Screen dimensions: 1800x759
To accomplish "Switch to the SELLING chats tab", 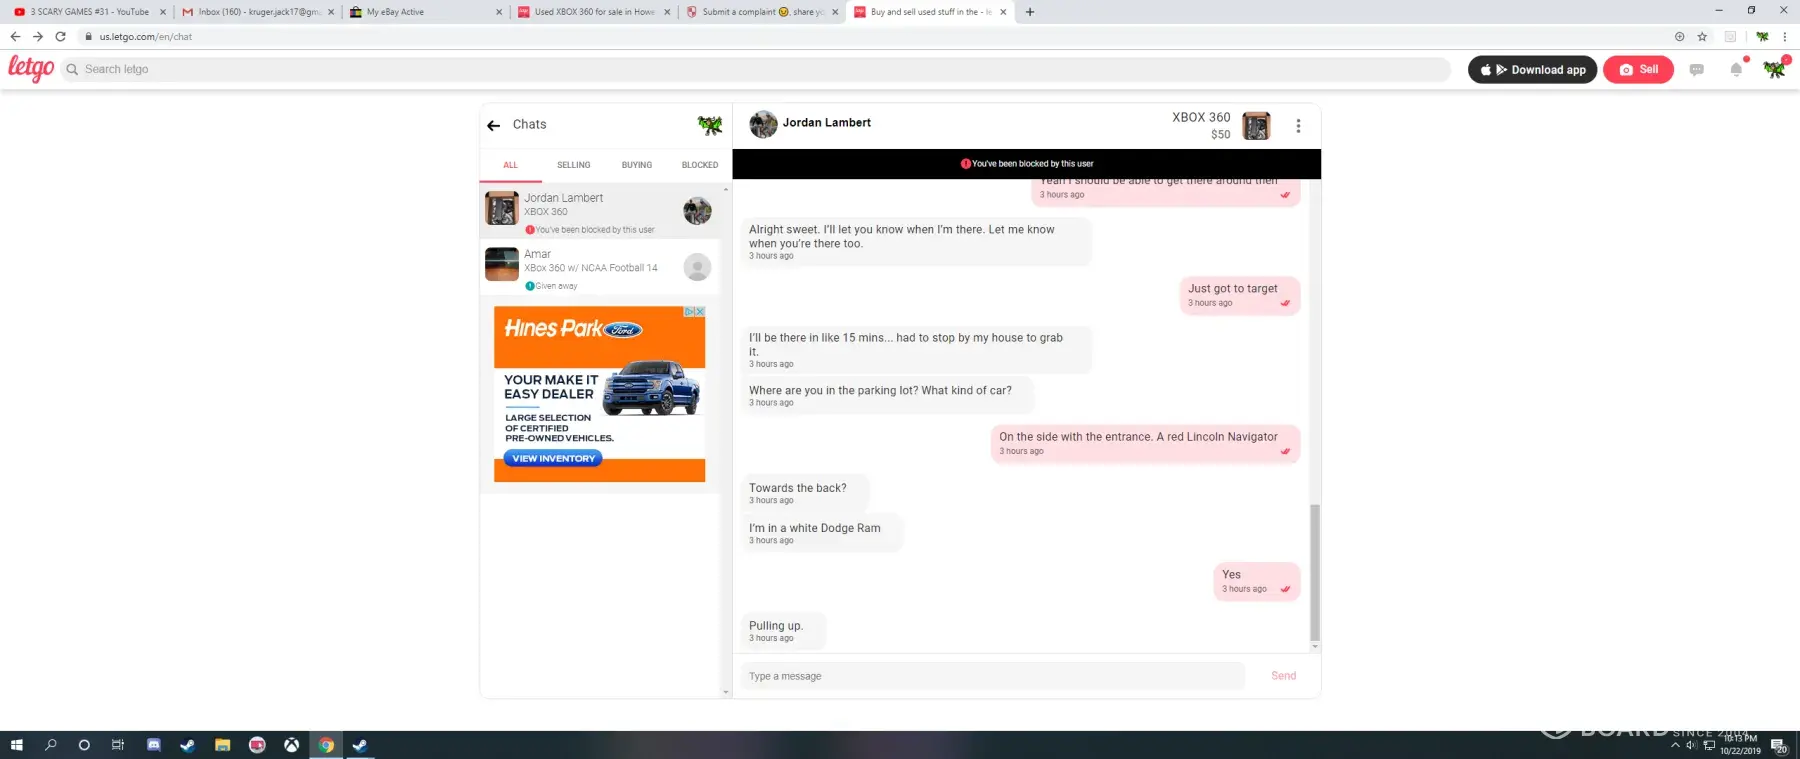I will 574,165.
